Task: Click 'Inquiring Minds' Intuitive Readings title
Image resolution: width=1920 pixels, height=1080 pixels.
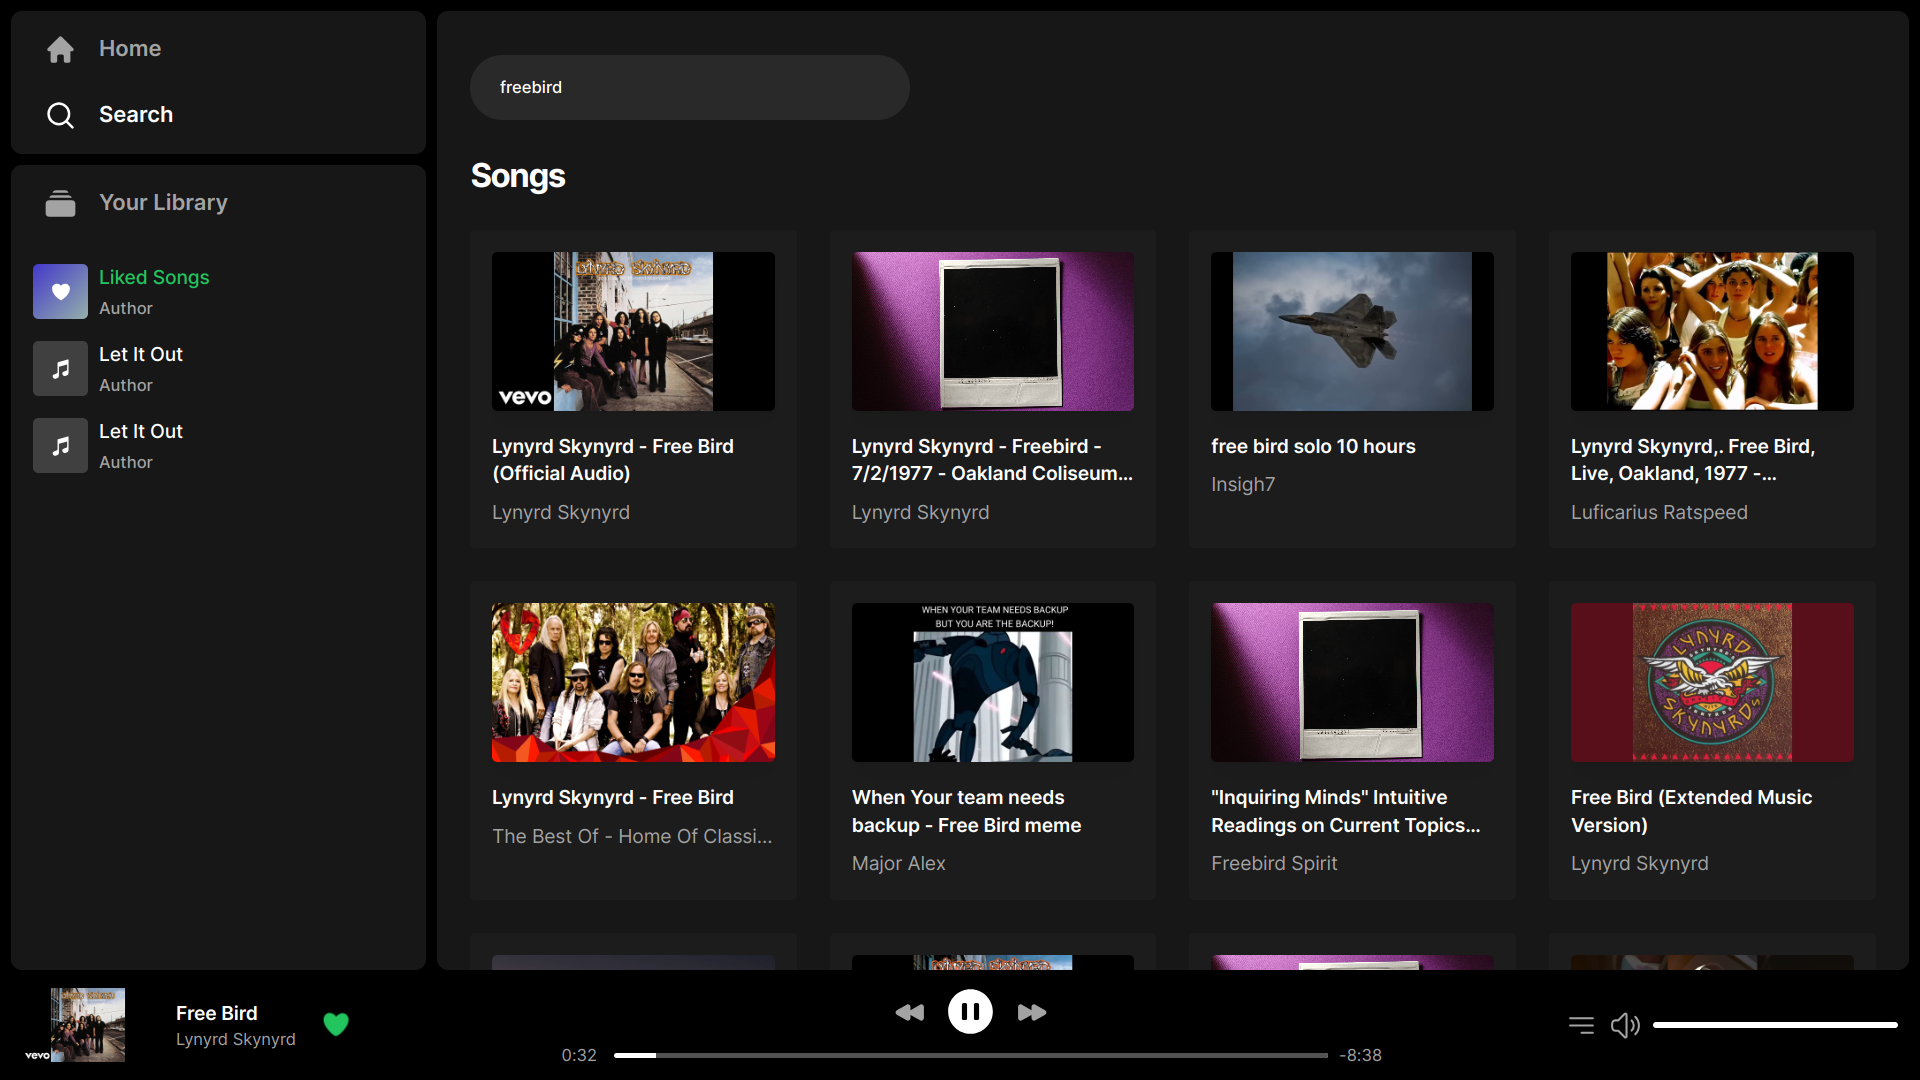Action: click(1345, 811)
